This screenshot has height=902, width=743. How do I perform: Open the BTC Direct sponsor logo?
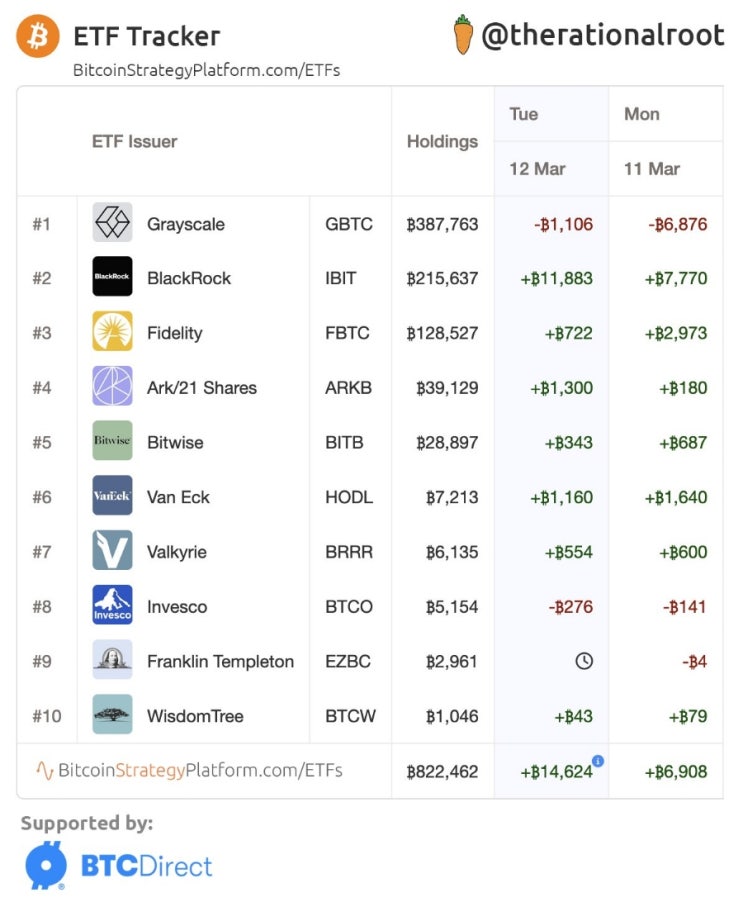[x=119, y=865]
